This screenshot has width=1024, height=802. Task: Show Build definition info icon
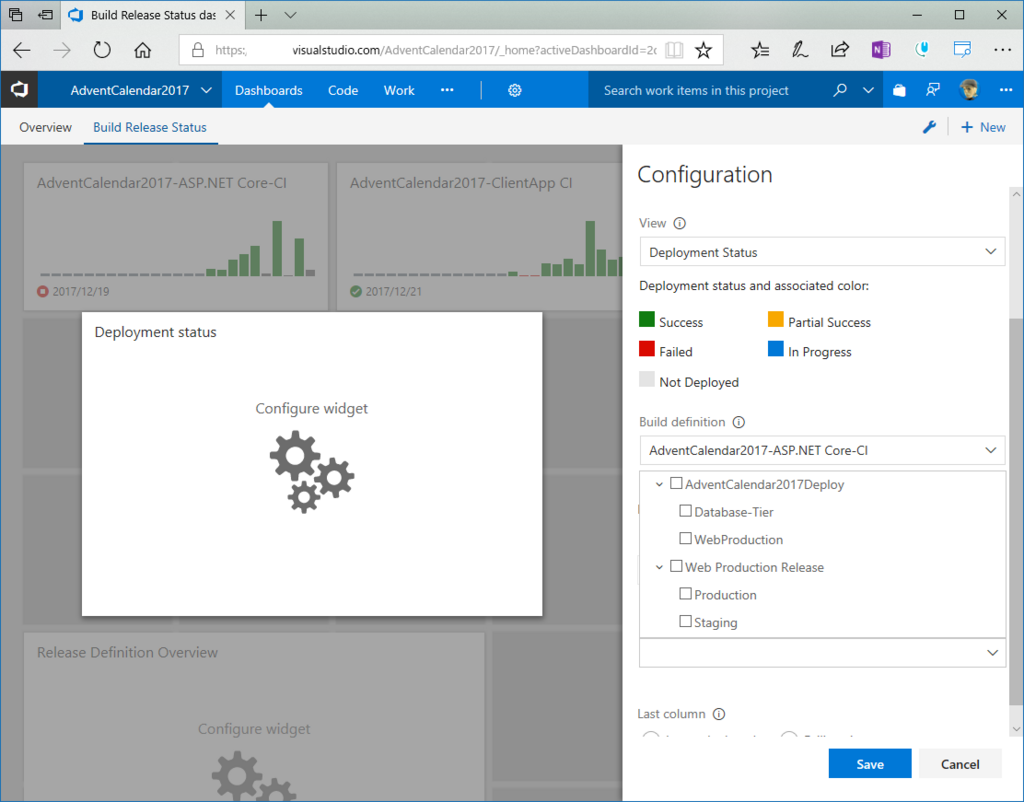coord(739,422)
